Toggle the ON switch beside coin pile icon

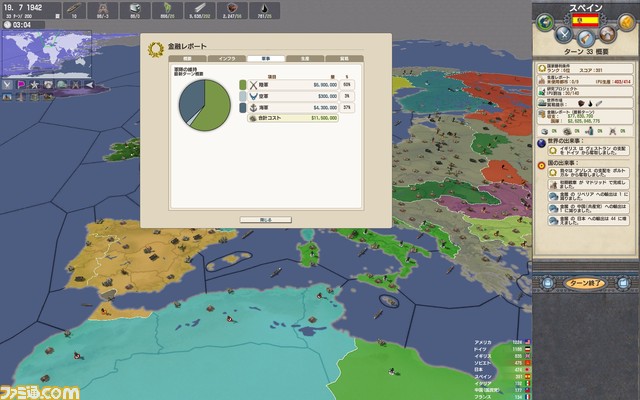[577, 131]
